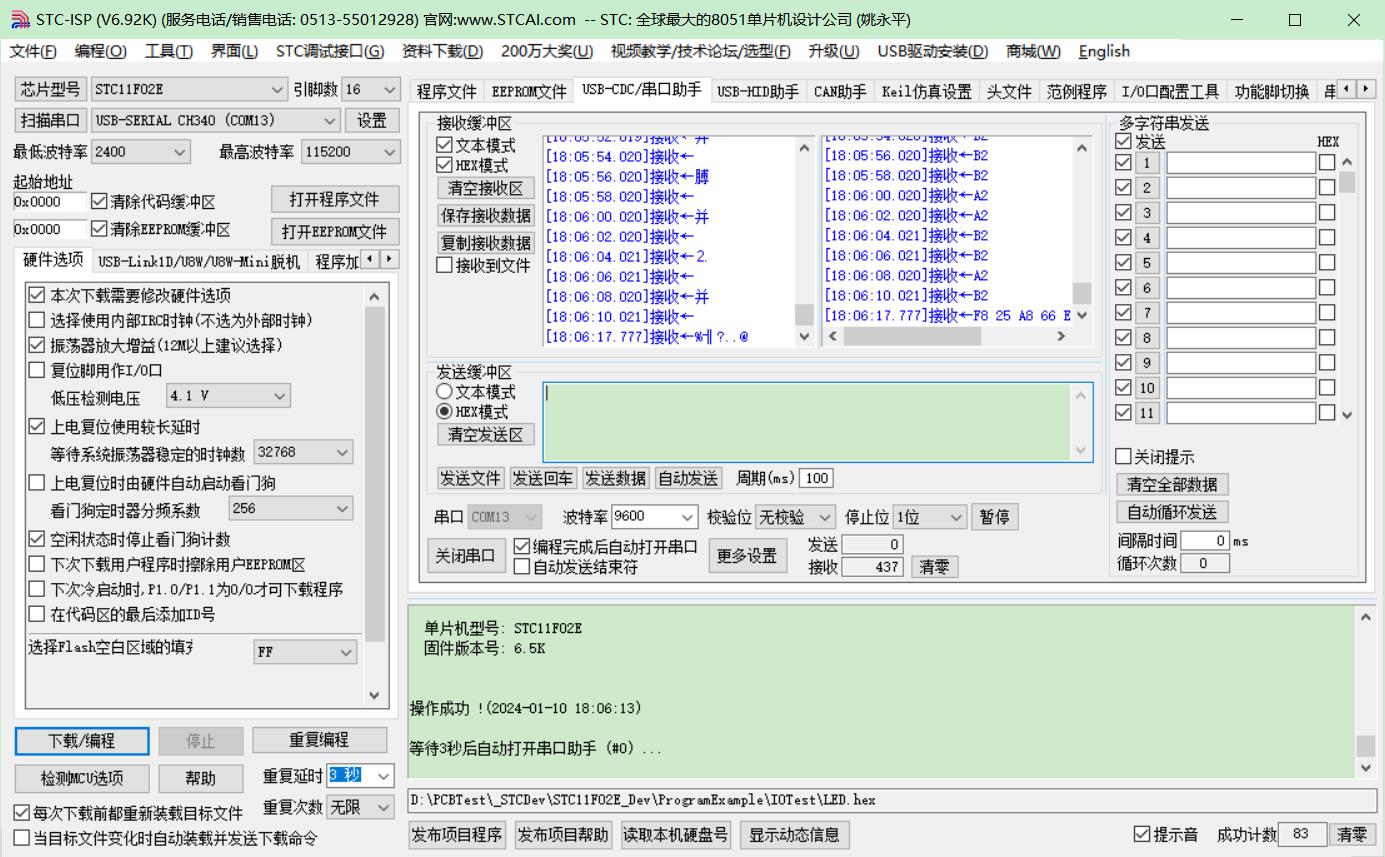Click 清零 button next to success count
1385x857 pixels.
pyautogui.click(x=1352, y=834)
